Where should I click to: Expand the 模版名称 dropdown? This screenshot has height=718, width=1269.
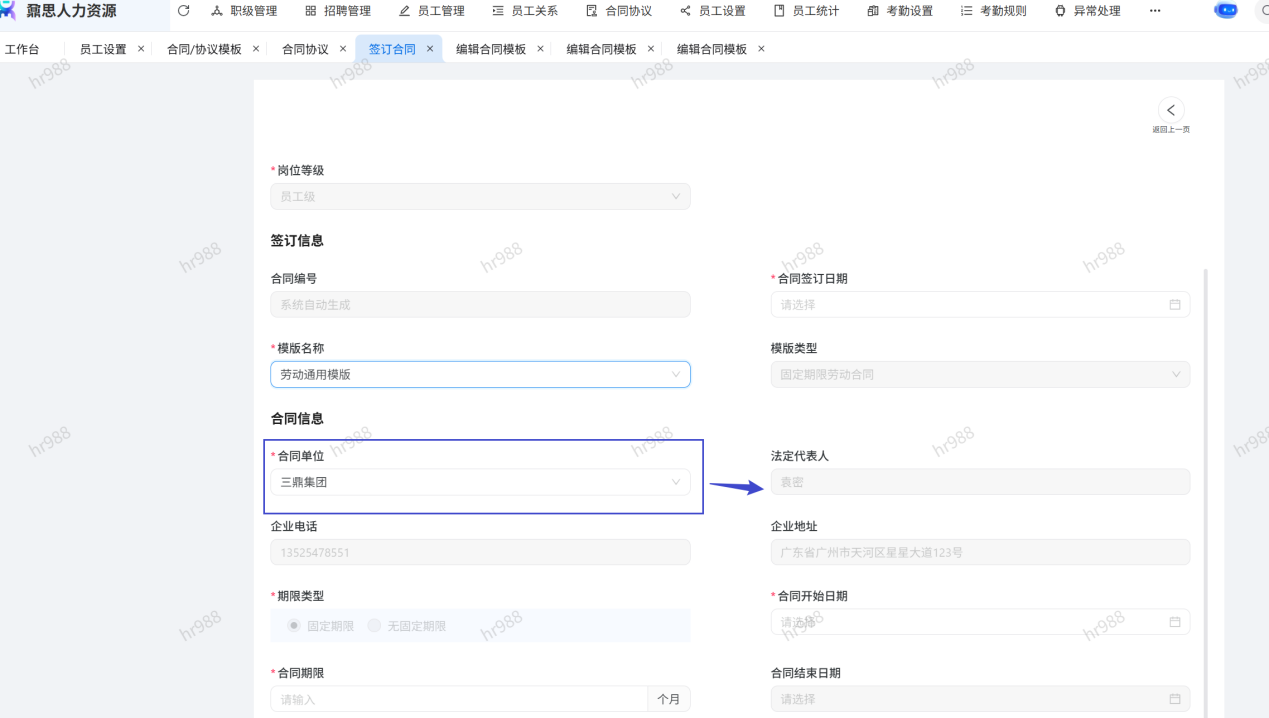(x=480, y=375)
